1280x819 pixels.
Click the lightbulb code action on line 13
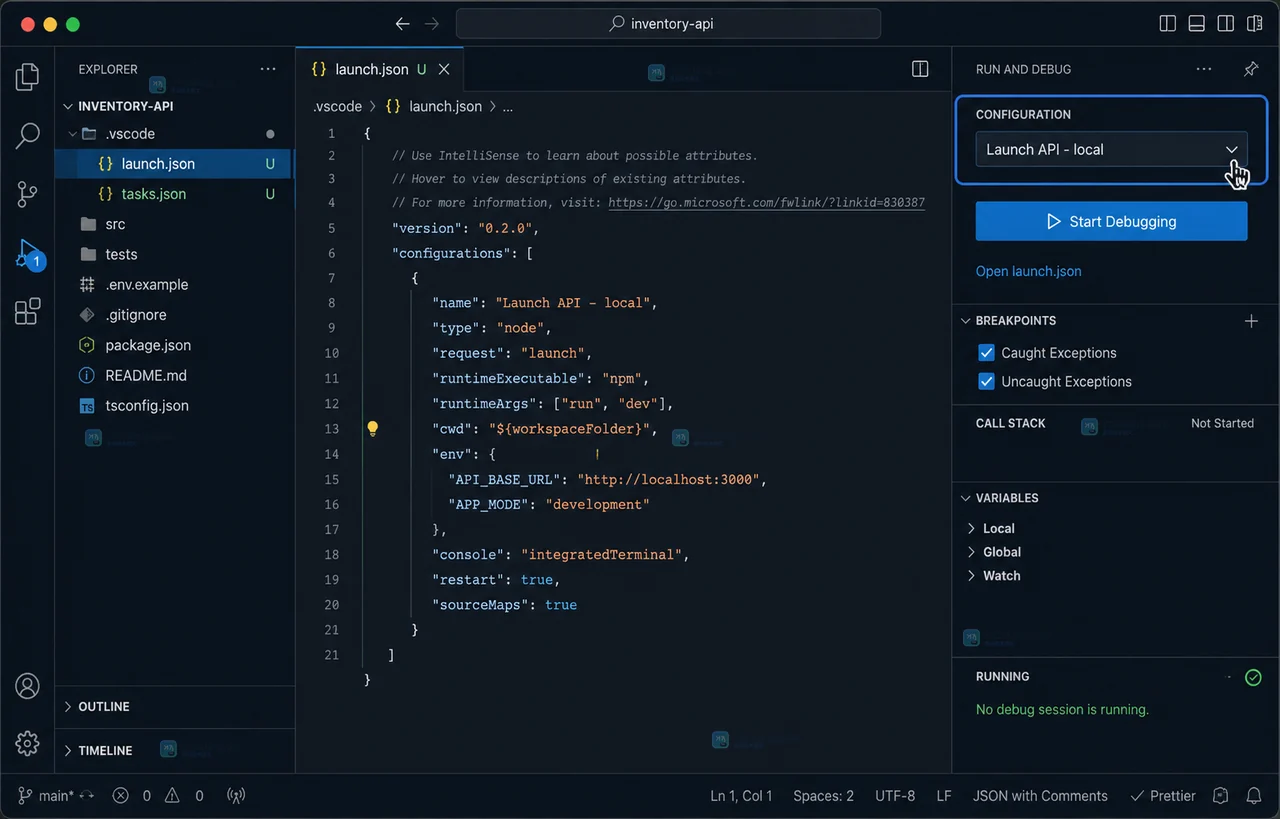pos(372,429)
